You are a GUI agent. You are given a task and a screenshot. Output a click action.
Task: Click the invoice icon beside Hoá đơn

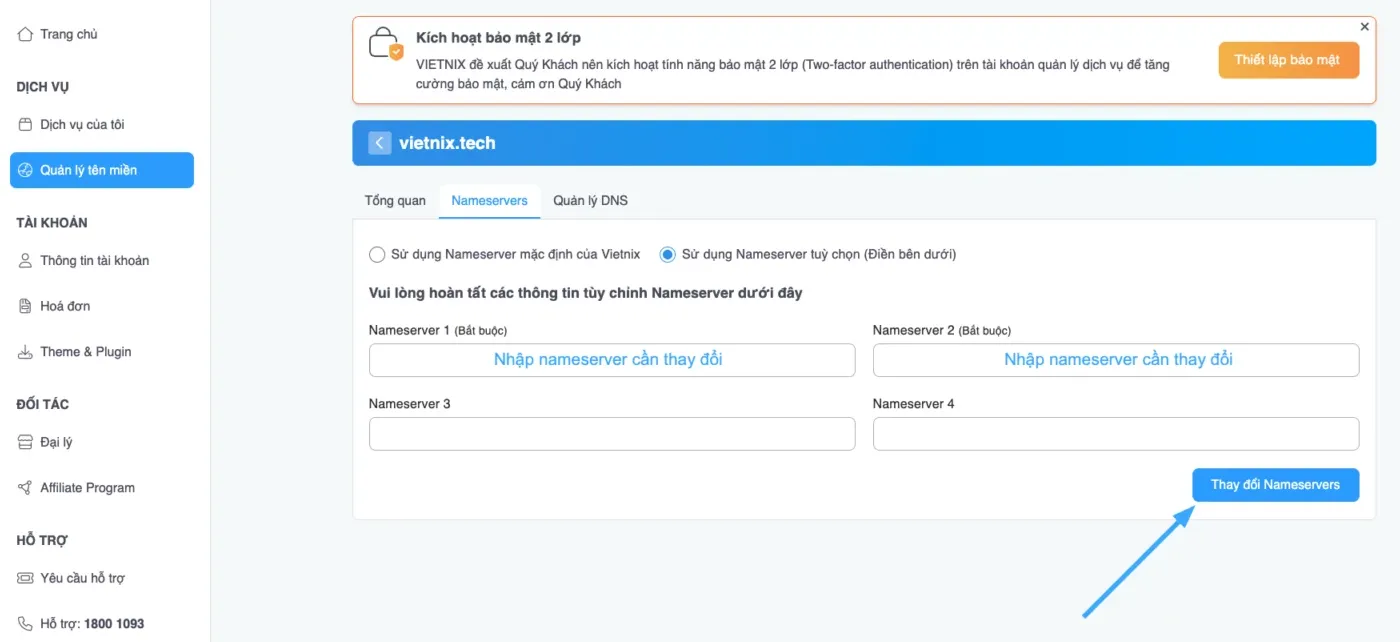[x=26, y=306]
